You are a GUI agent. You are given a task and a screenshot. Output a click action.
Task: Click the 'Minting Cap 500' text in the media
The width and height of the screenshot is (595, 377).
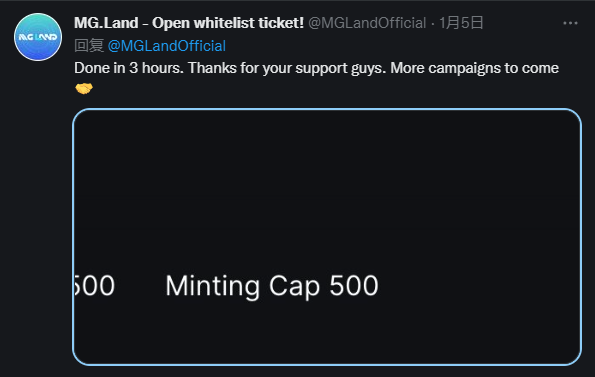pyautogui.click(x=272, y=286)
